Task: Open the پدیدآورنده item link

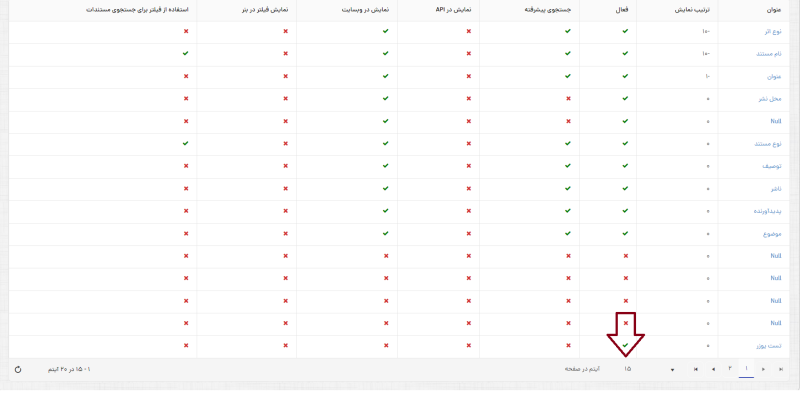Action: point(766,211)
